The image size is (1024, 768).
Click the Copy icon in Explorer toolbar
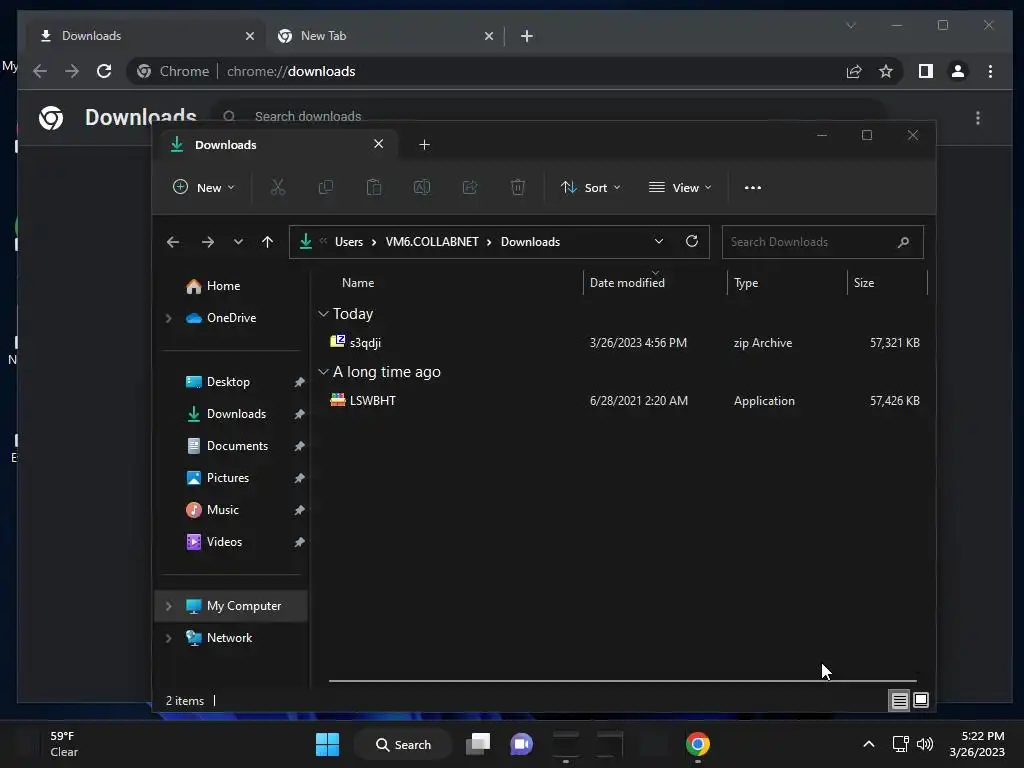325,187
